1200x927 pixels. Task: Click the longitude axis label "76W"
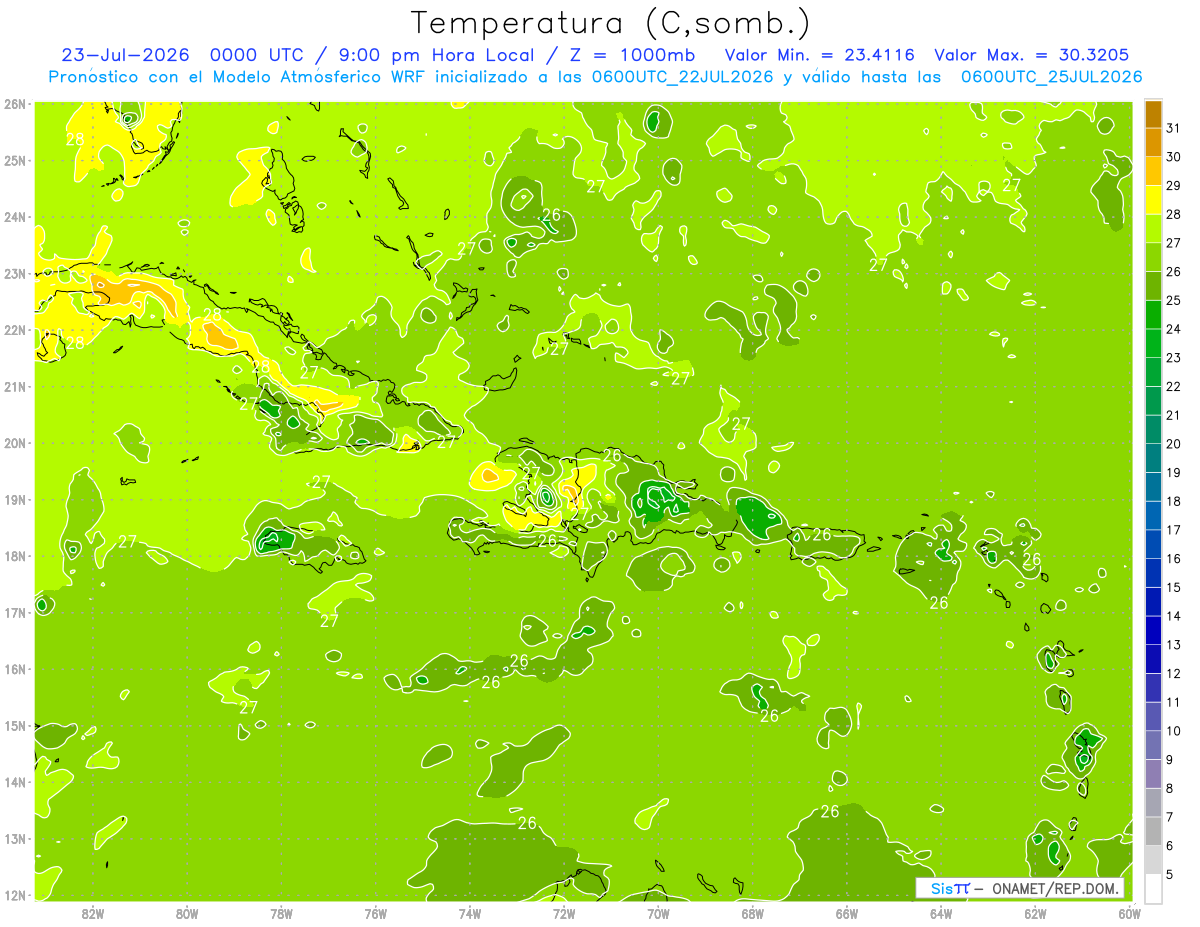click(x=375, y=912)
